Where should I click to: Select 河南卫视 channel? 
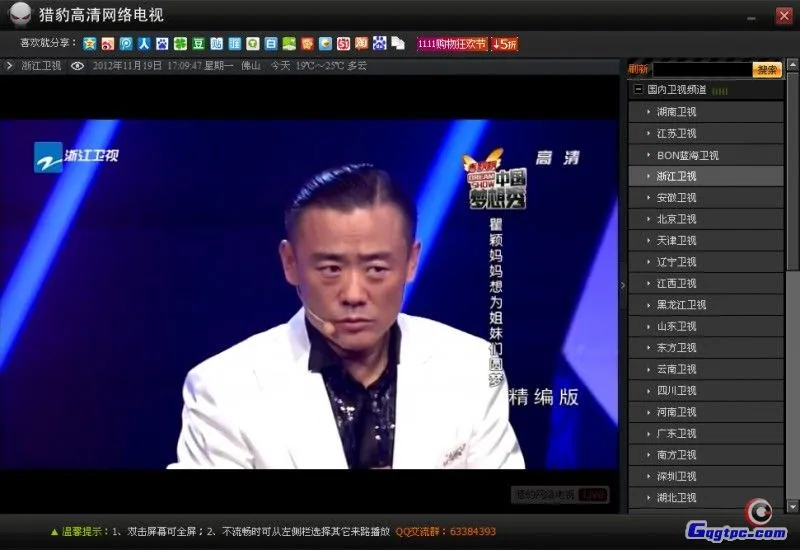point(706,412)
